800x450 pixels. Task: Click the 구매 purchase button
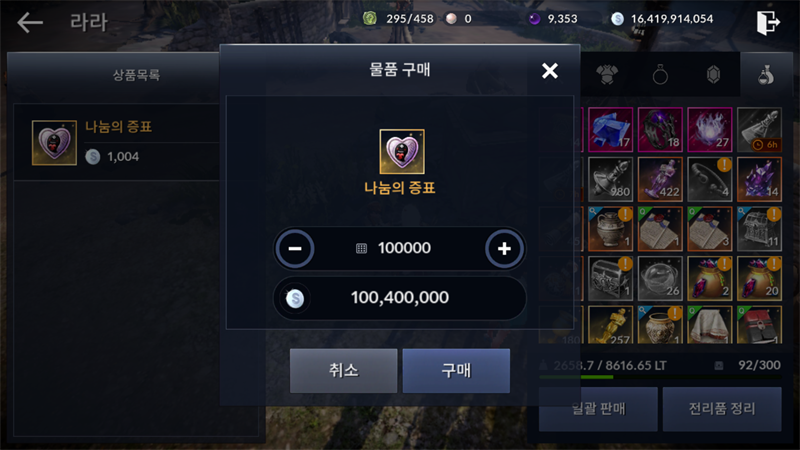click(456, 370)
